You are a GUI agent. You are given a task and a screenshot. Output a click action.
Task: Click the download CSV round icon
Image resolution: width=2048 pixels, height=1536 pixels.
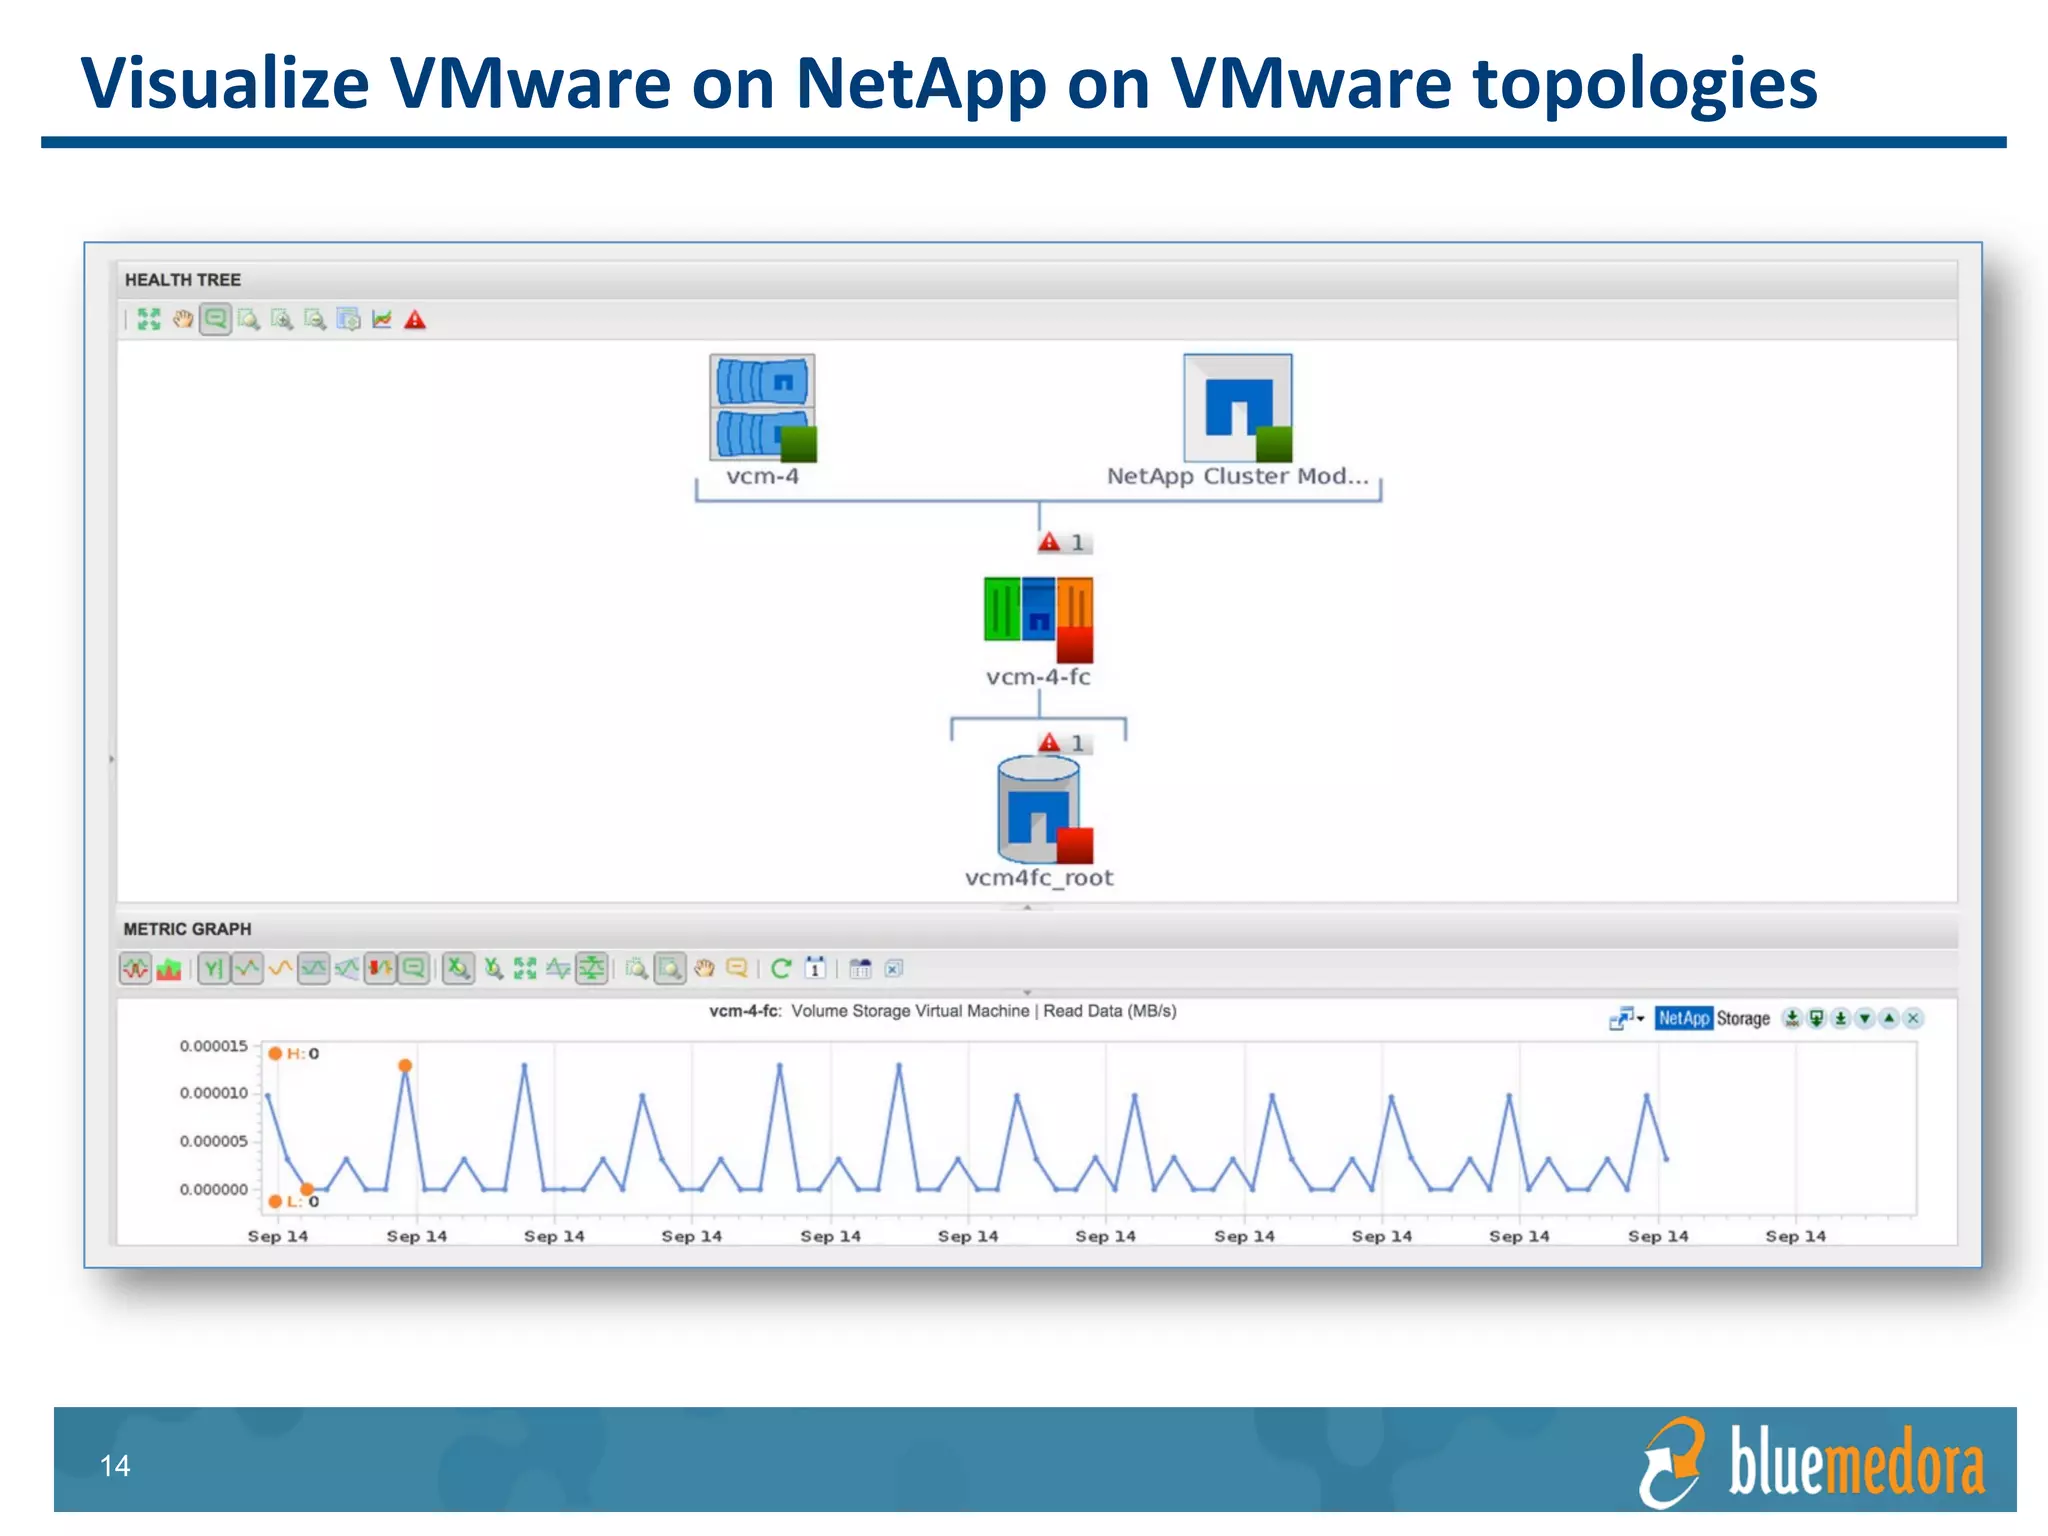pos(1792,1018)
